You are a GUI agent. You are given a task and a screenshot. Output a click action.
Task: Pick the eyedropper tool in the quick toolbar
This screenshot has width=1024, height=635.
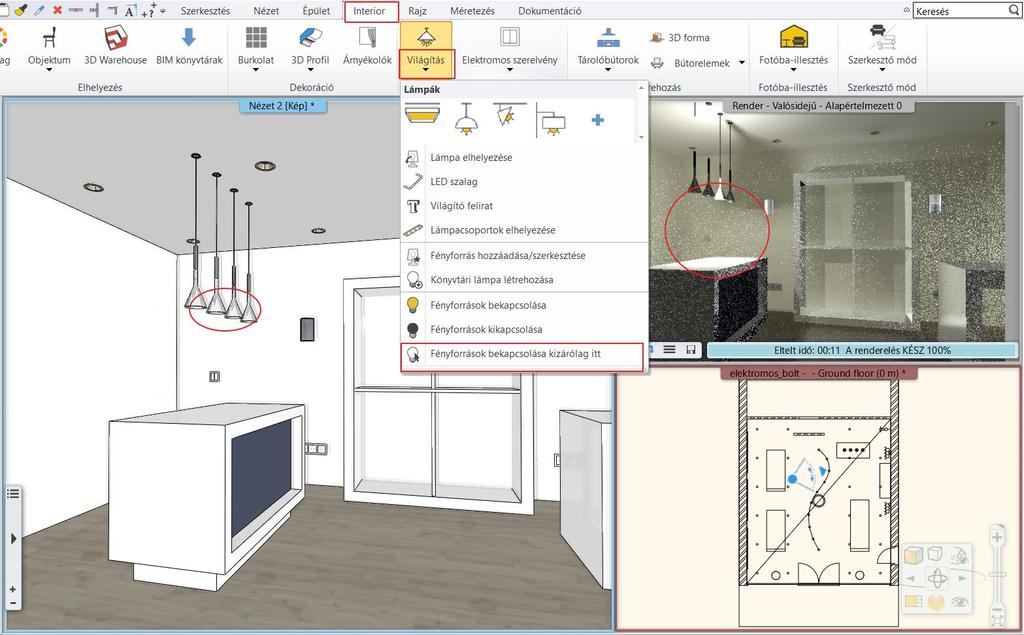[39, 10]
